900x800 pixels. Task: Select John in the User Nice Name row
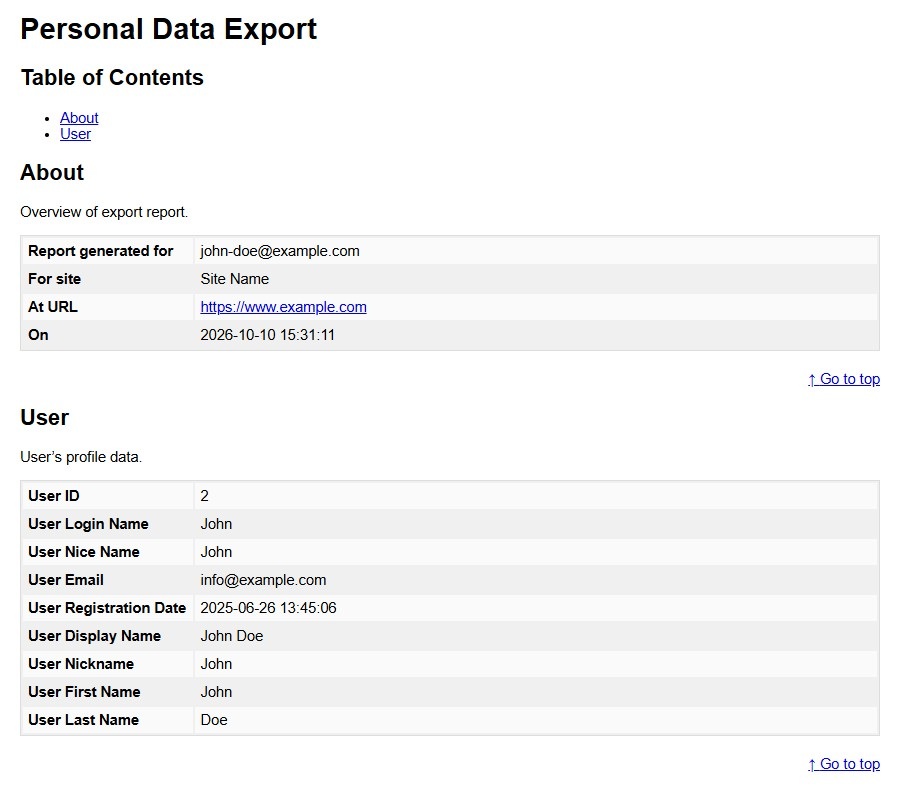coord(216,552)
